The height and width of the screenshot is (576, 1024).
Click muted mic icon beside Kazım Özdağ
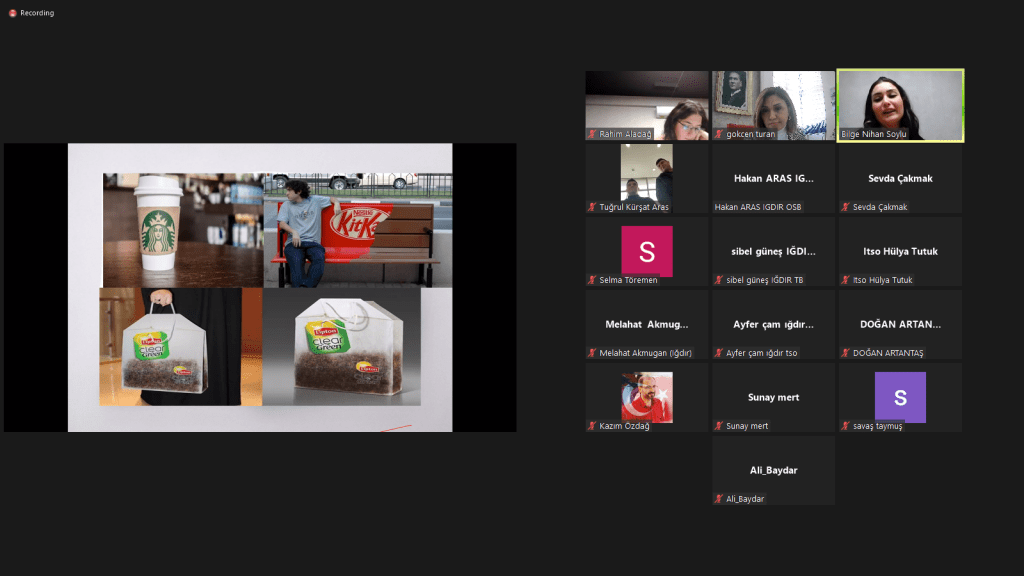(x=592, y=426)
